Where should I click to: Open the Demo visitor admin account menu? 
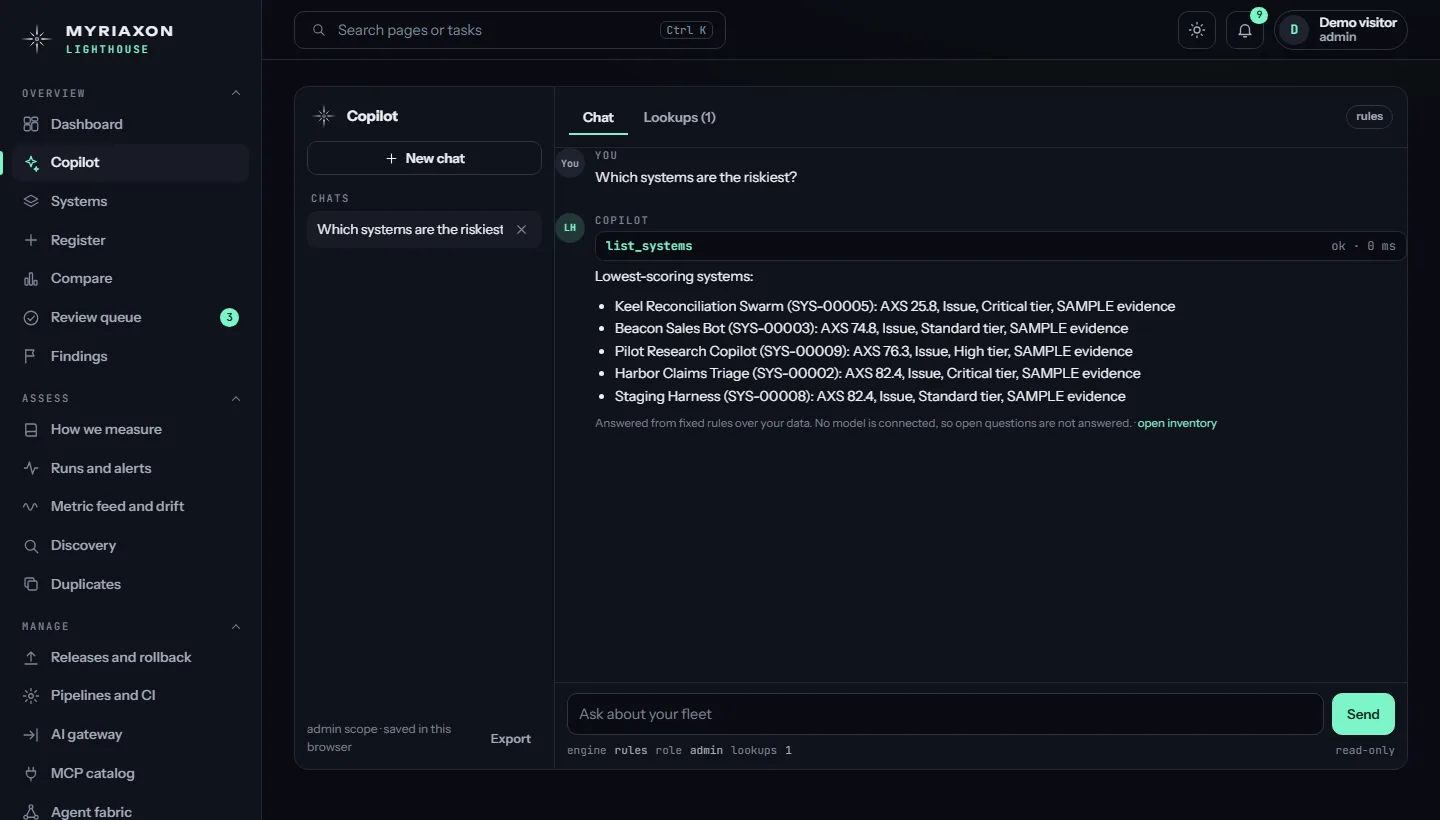pyautogui.click(x=1340, y=30)
